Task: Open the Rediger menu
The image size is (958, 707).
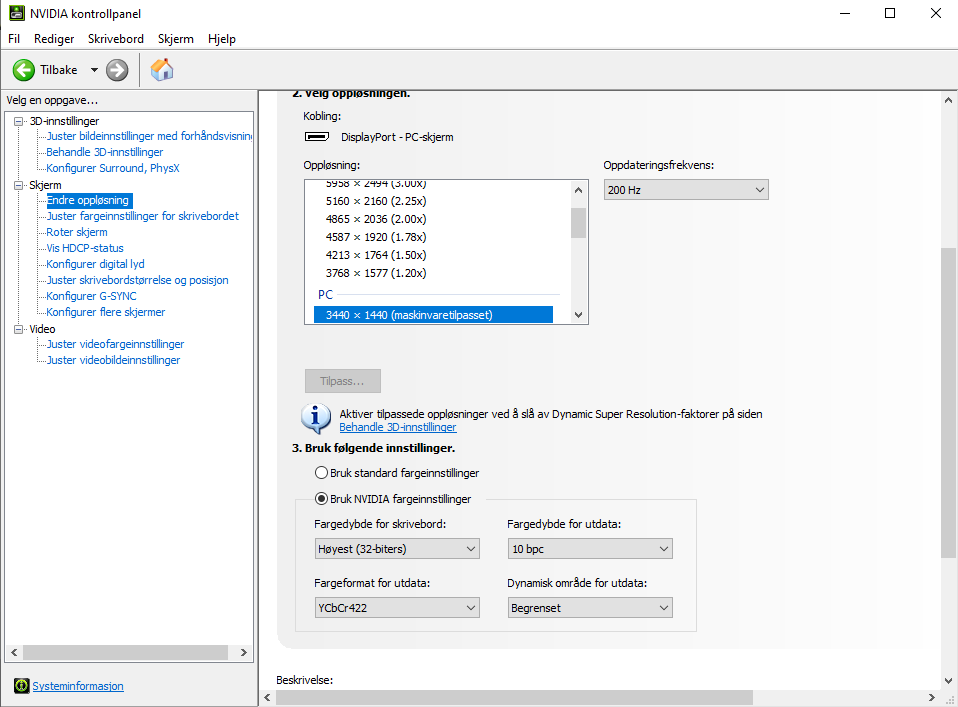Action: point(54,38)
